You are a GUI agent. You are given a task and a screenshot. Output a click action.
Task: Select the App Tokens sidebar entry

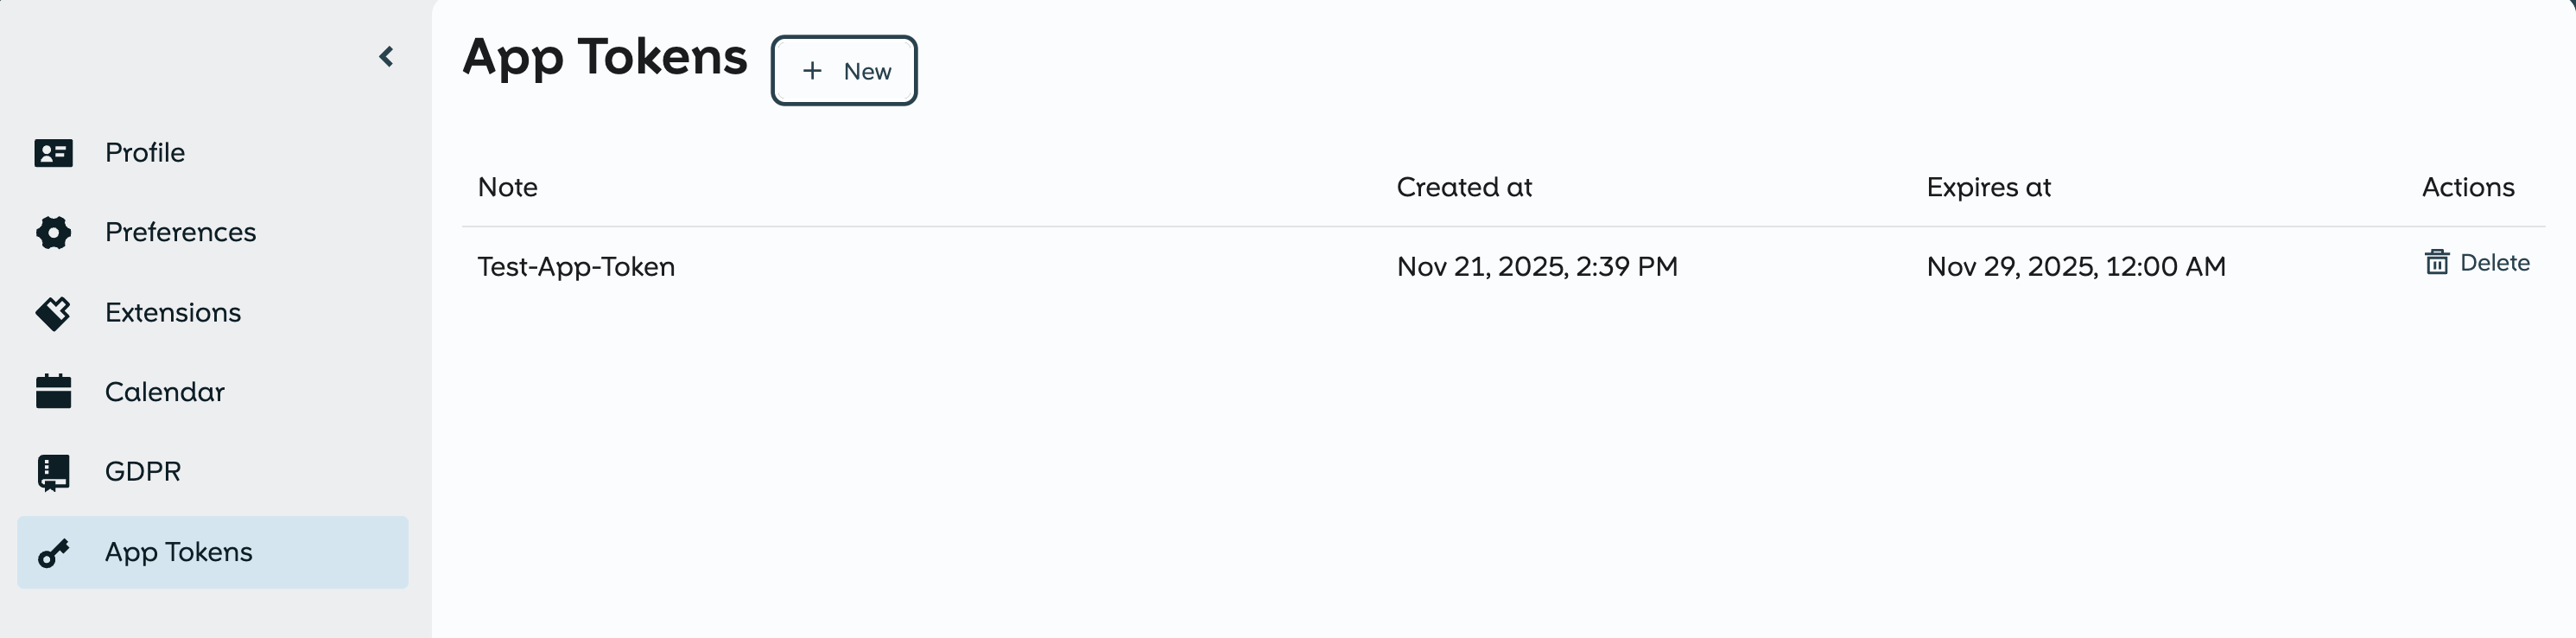[x=179, y=552]
